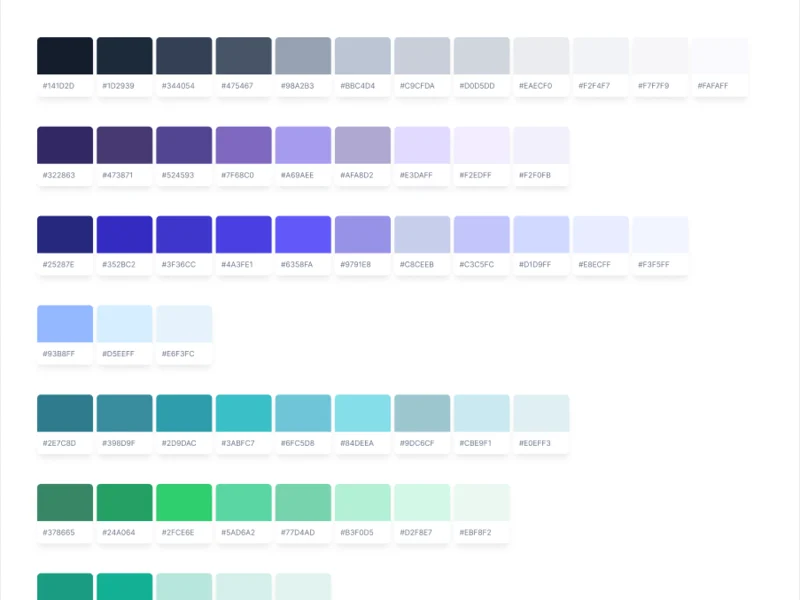Image resolution: width=800 pixels, height=600 pixels.
Task: Click the hex label #D0D5DD
Action: [477, 86]
